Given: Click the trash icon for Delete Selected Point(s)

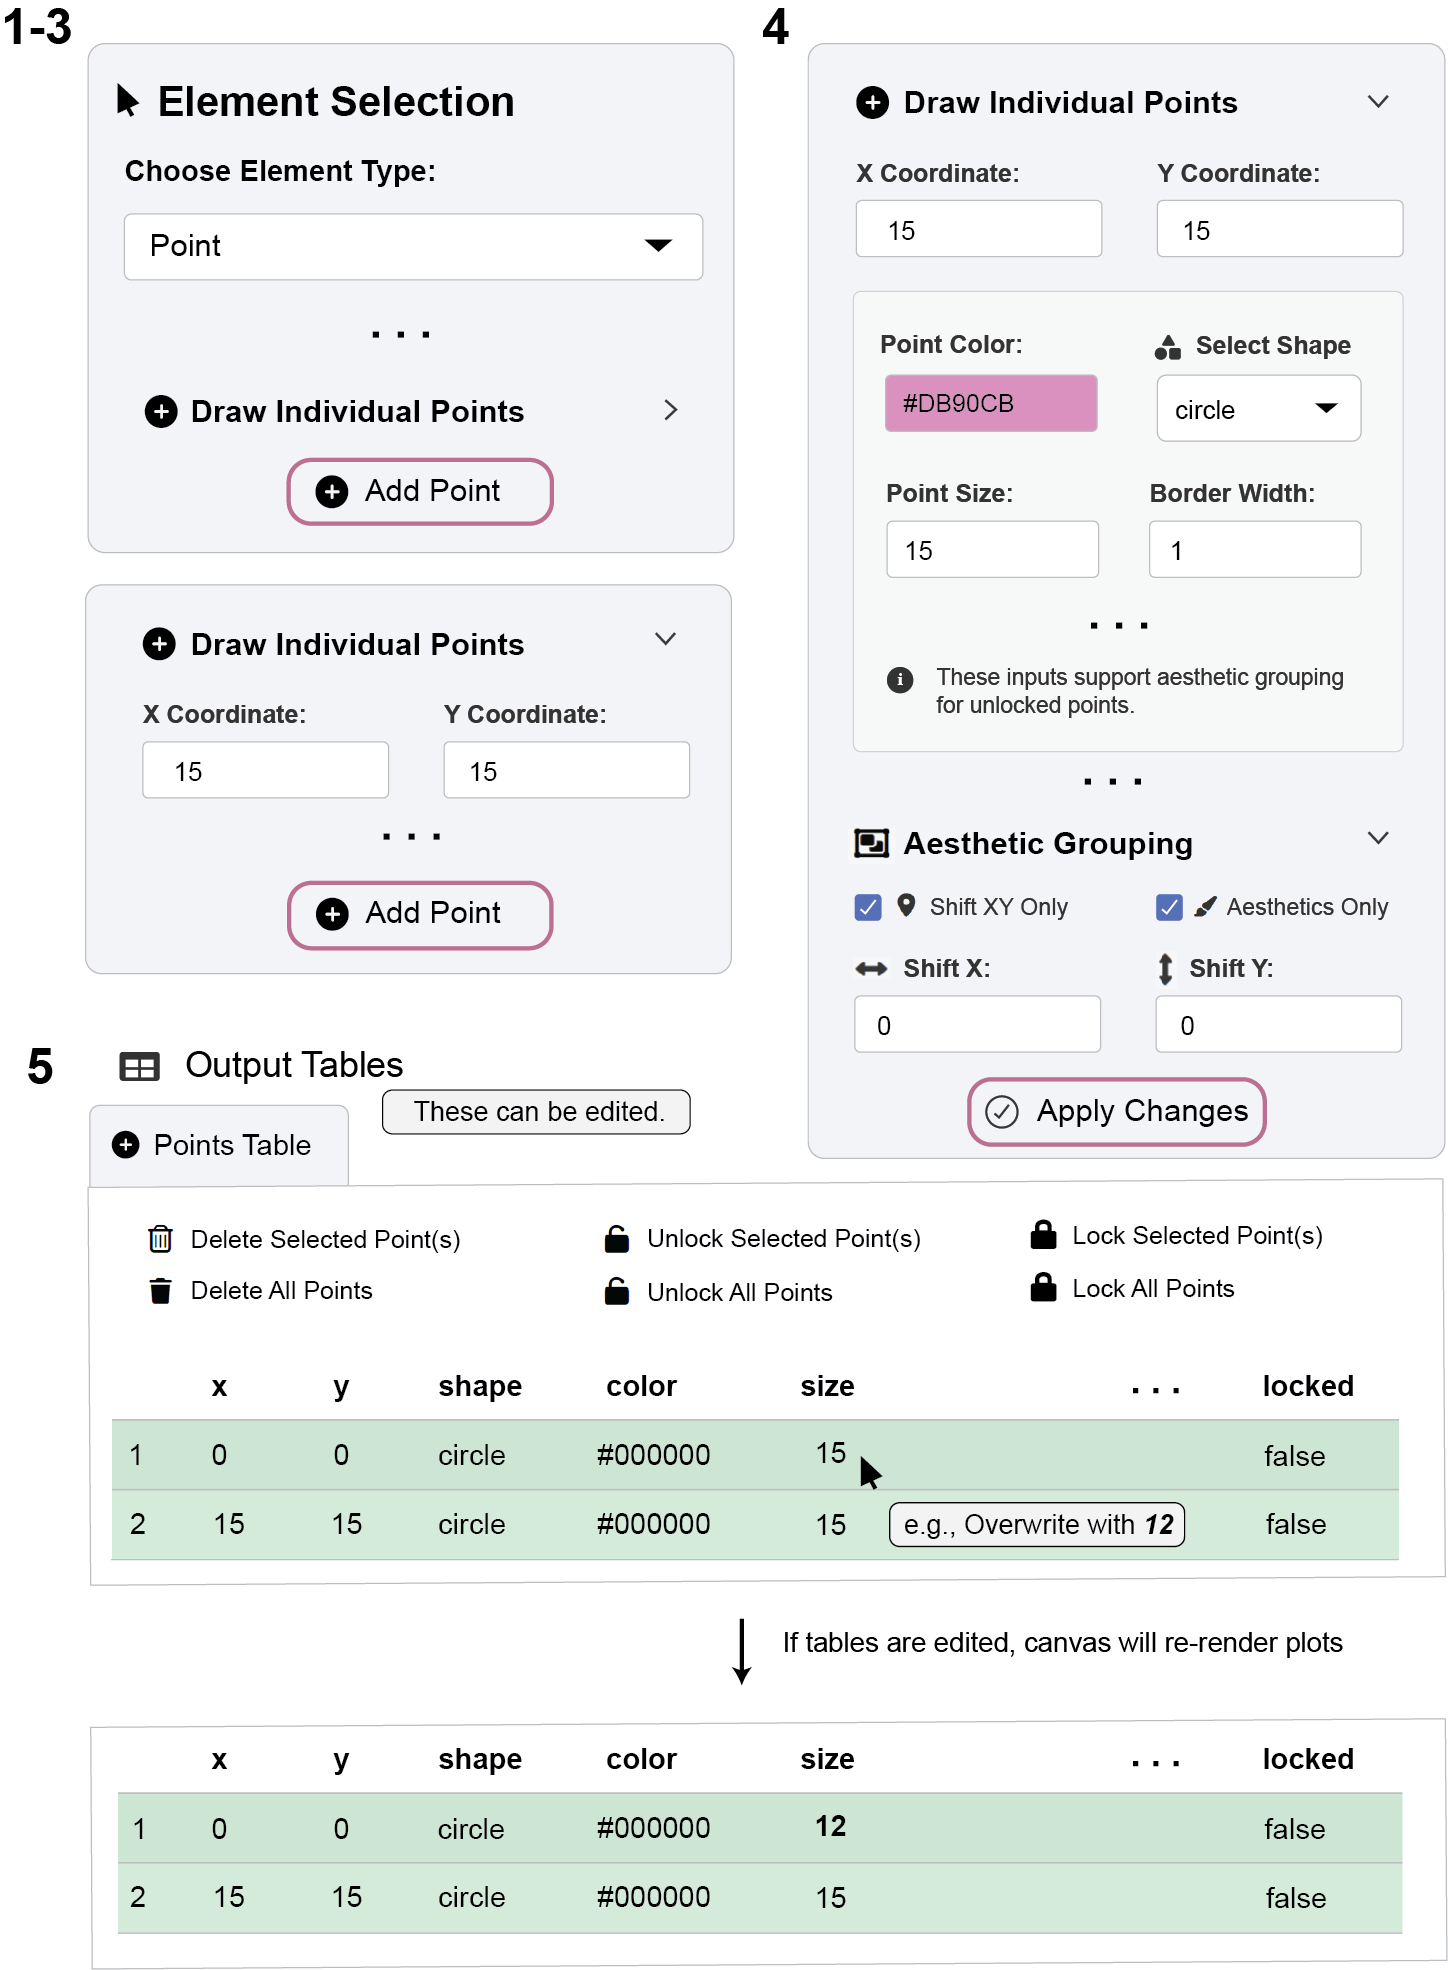Looking at the screenshot, I should [x=160, y=1239].
